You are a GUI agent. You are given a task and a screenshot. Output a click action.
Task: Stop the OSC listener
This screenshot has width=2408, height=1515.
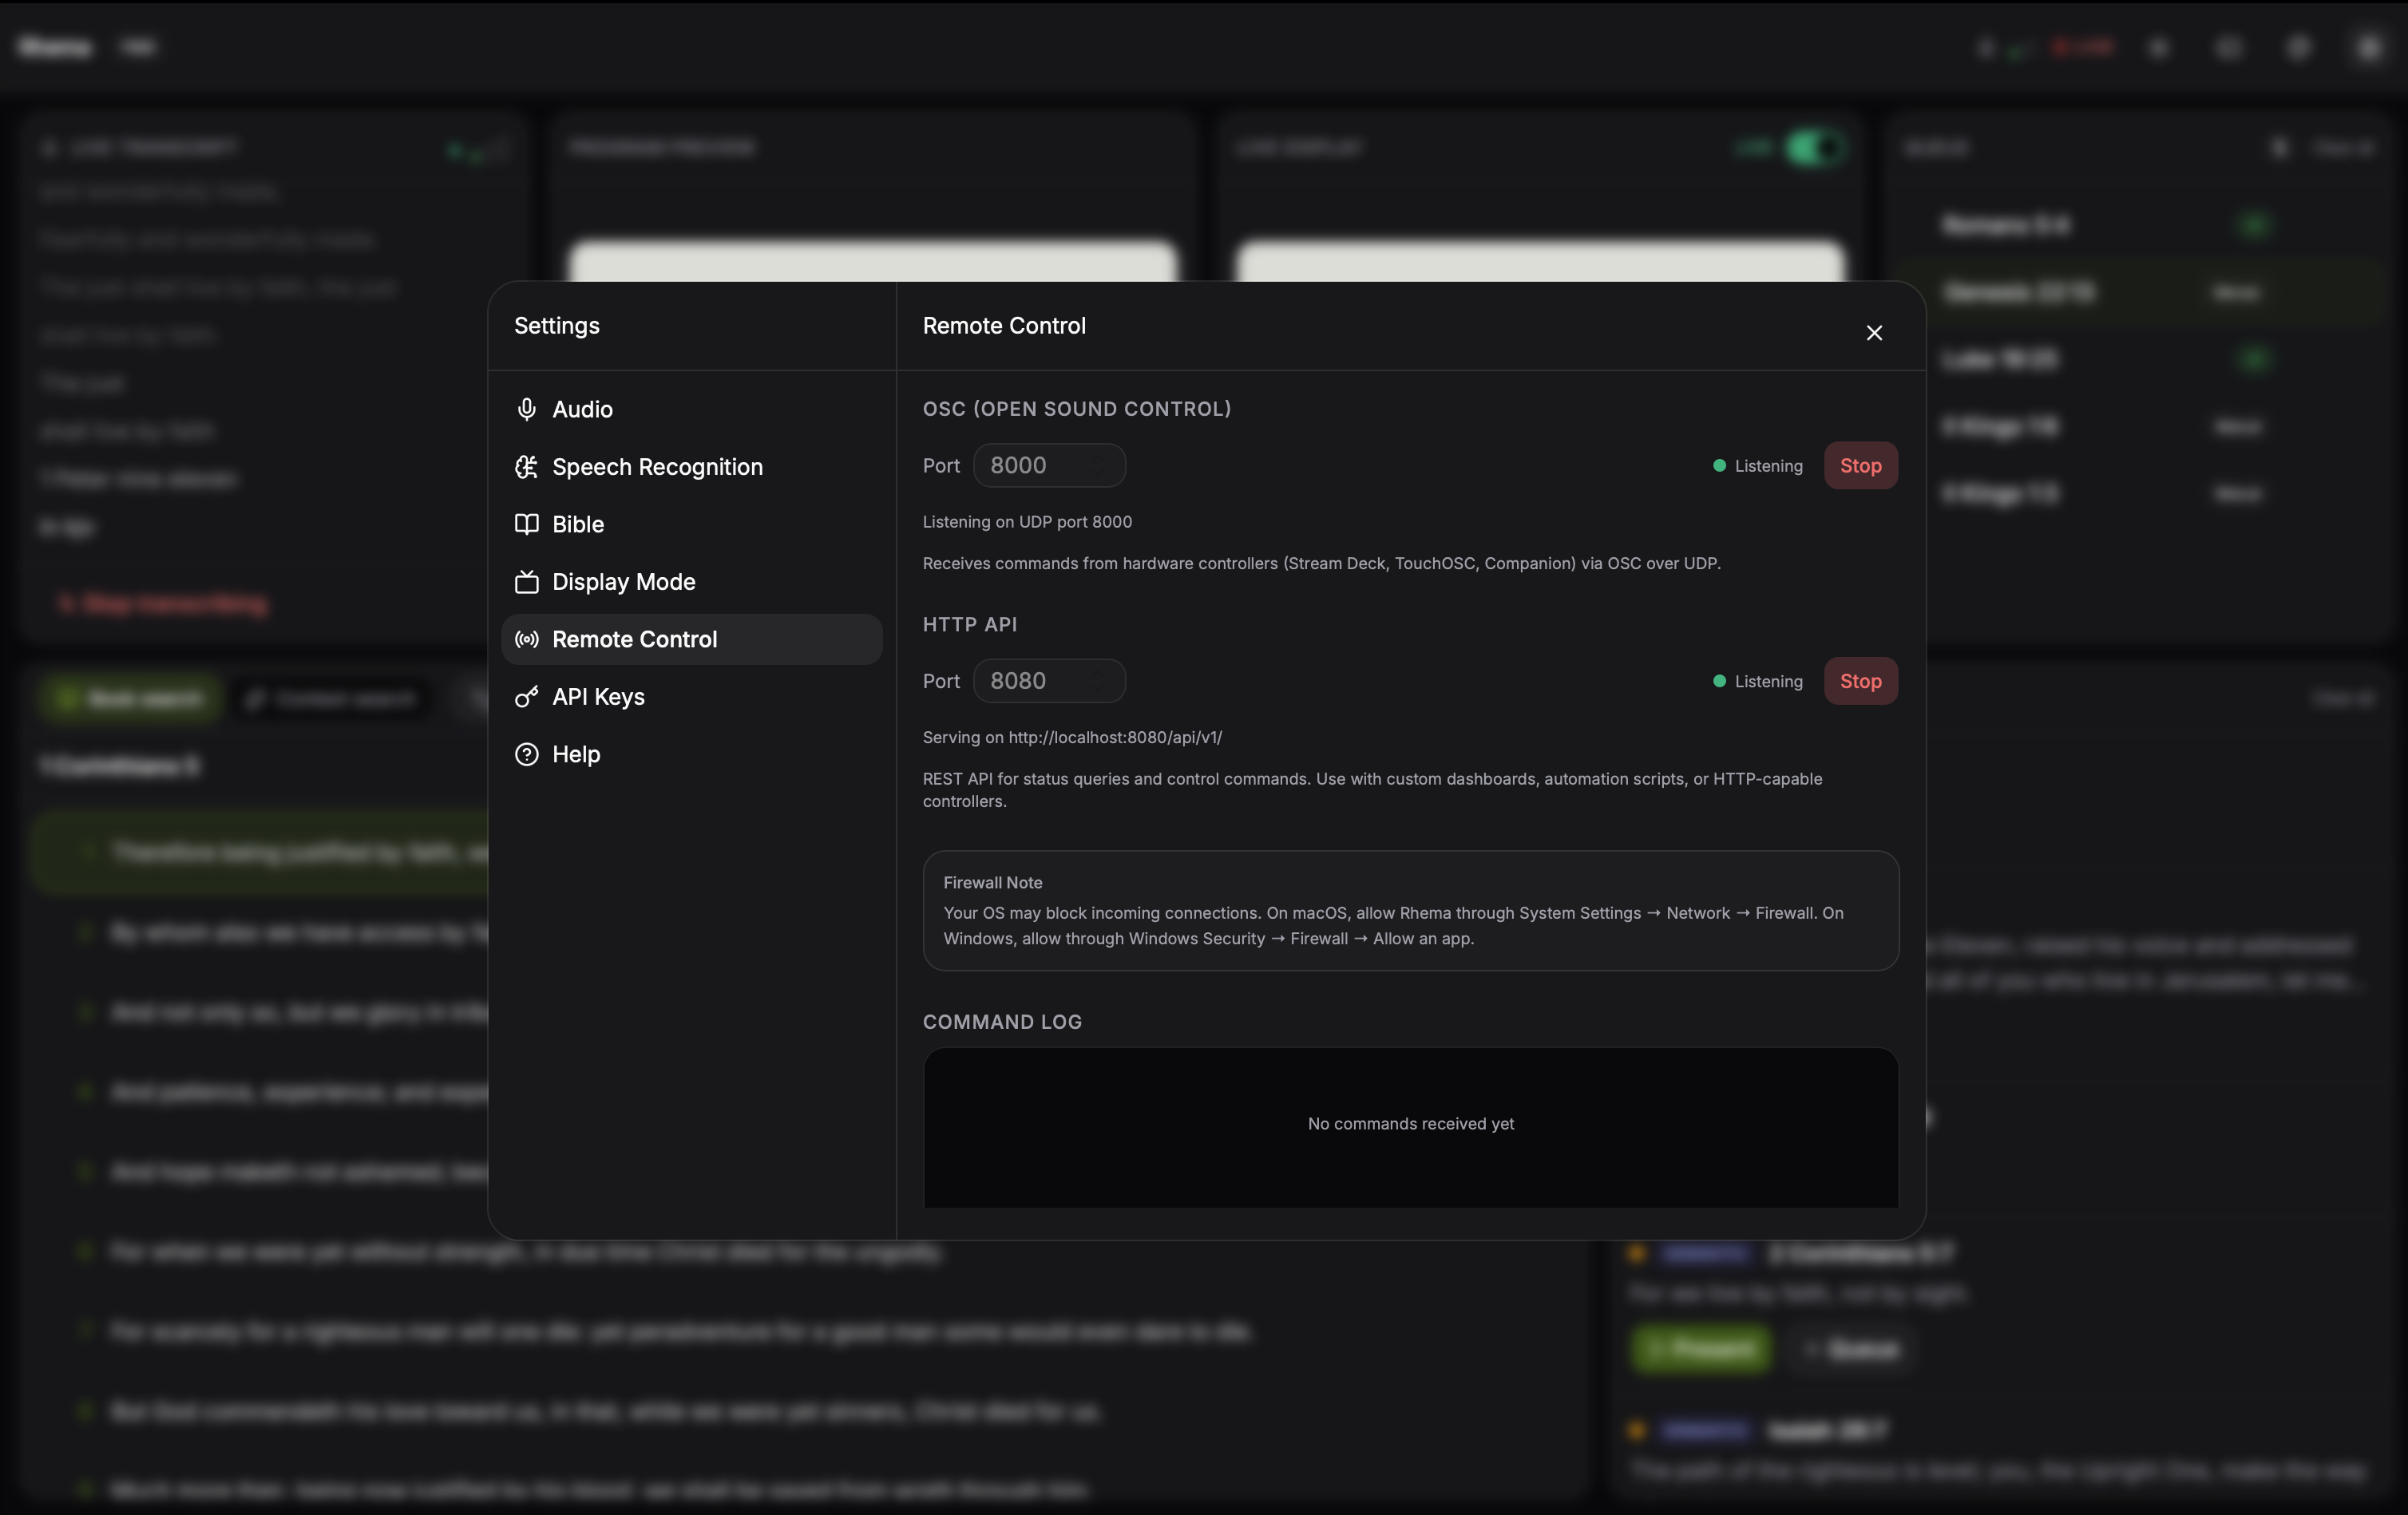pyautogui.click(x=1860, y=465)
